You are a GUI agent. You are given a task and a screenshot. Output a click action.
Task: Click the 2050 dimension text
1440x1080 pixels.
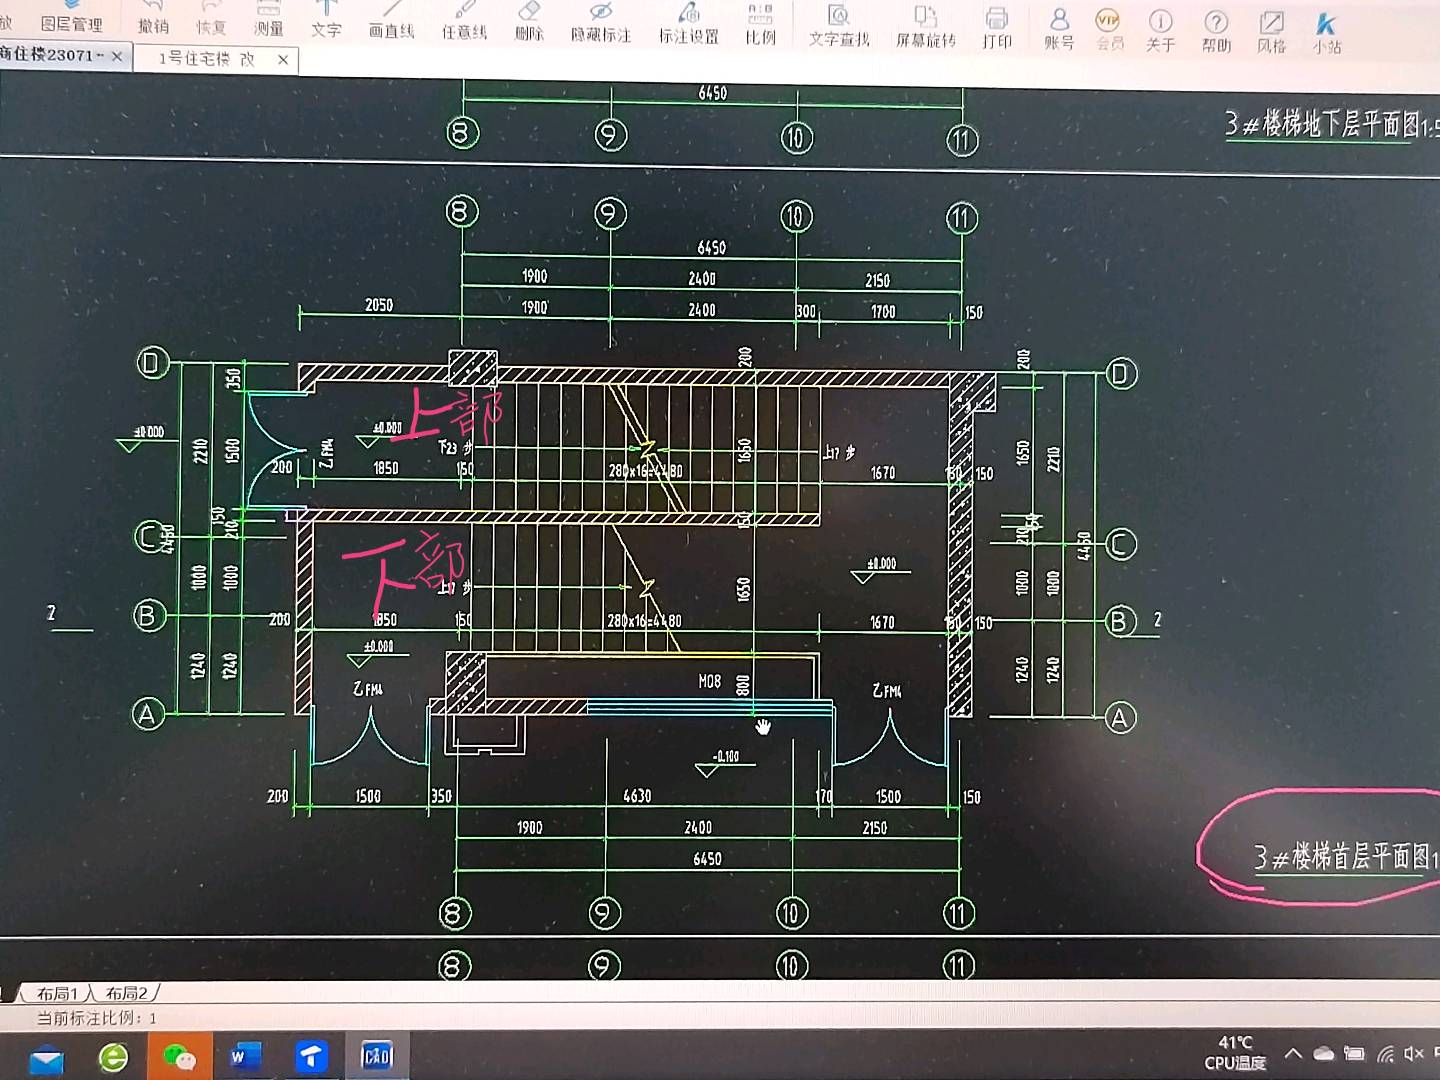click(x=379, y=305)
